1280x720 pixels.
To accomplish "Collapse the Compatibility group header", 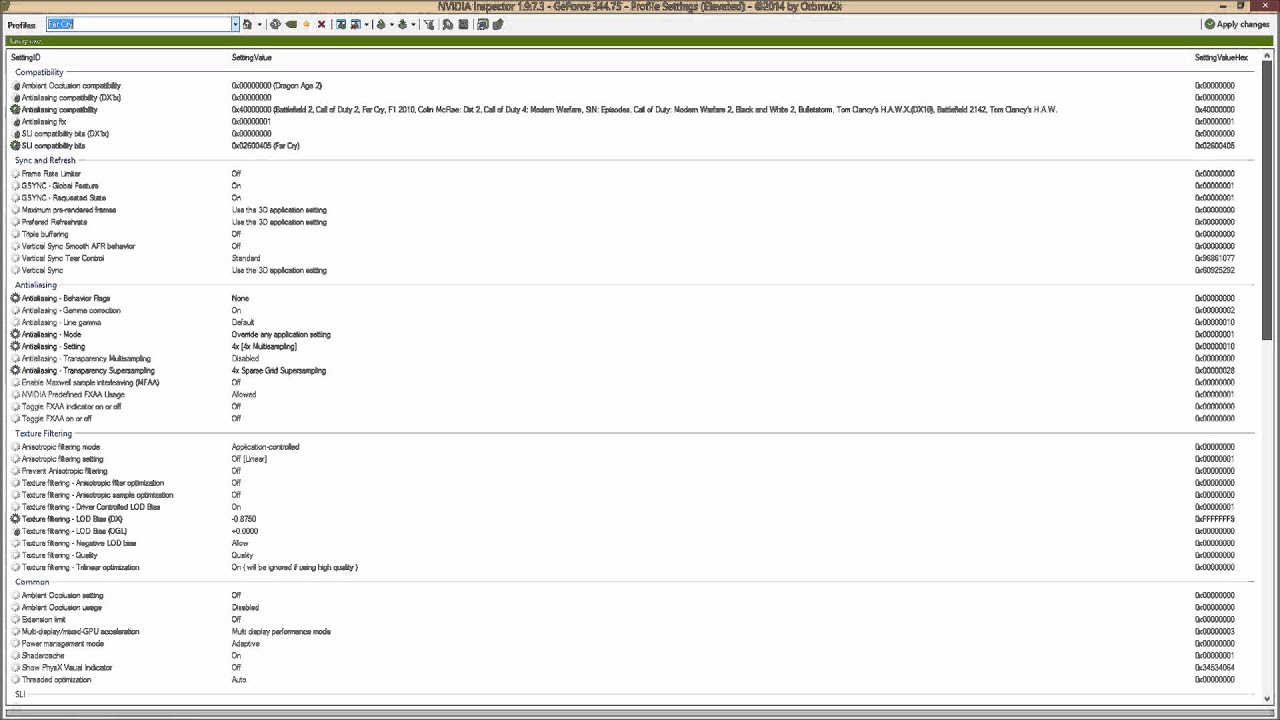I will point(39,72).
